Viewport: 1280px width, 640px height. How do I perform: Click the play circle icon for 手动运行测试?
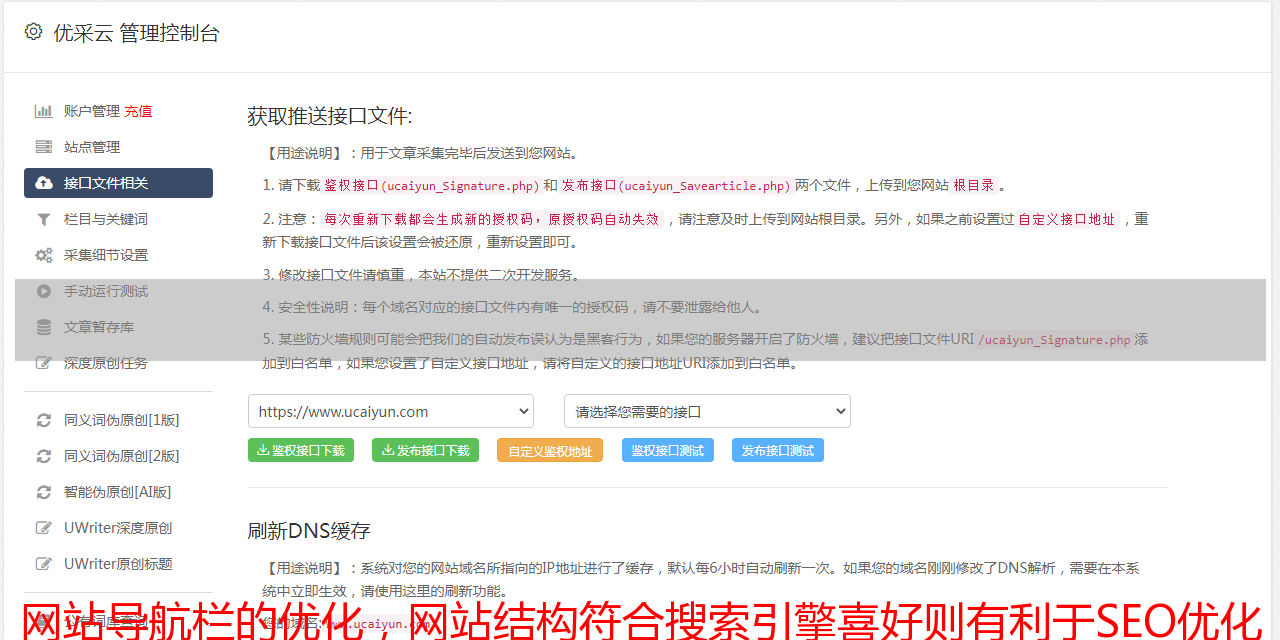pyautogui.click(x=44, y=291)
